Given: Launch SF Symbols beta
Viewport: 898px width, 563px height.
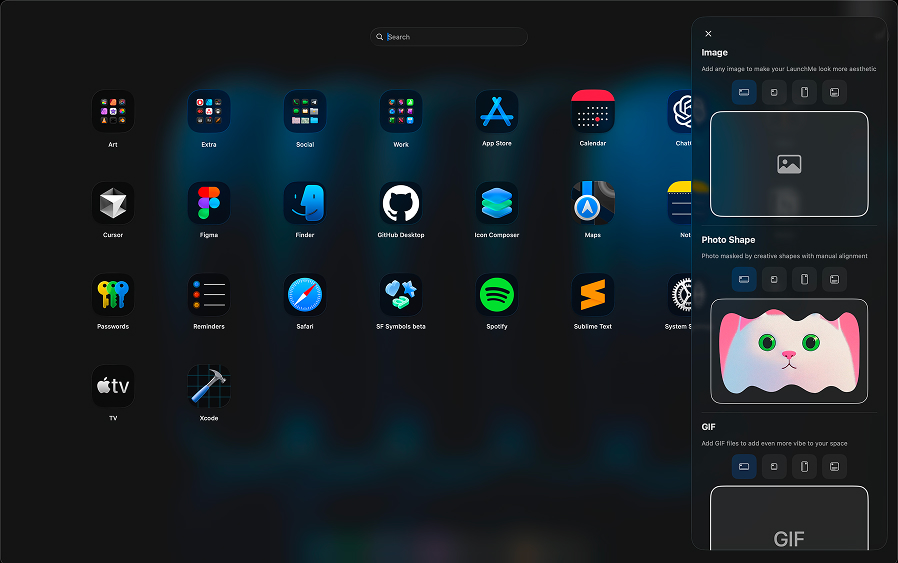Looking at the screenshot, I should click(401, 294).
